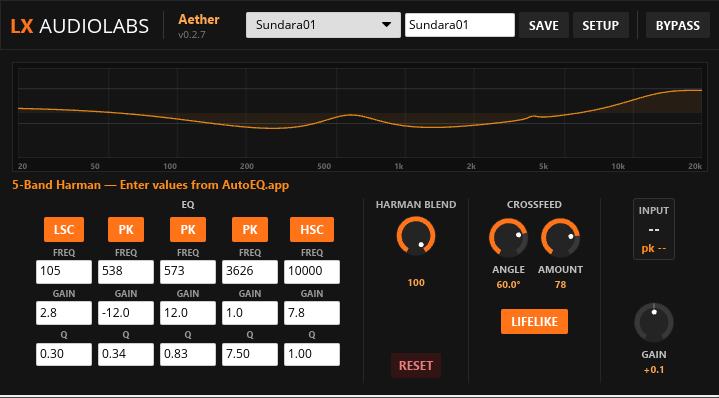The height and width of the screenshot is (398, 719).
Task: Edit the Q field showing 0.34
Action: click(x=126, y=354)
